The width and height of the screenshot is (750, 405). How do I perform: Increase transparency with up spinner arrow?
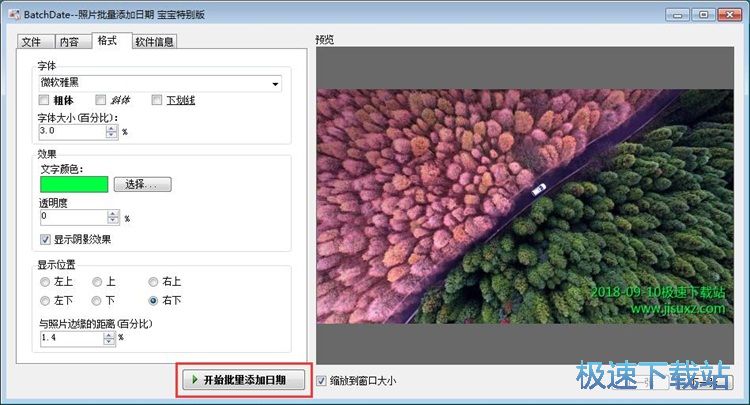pos(113,213)
